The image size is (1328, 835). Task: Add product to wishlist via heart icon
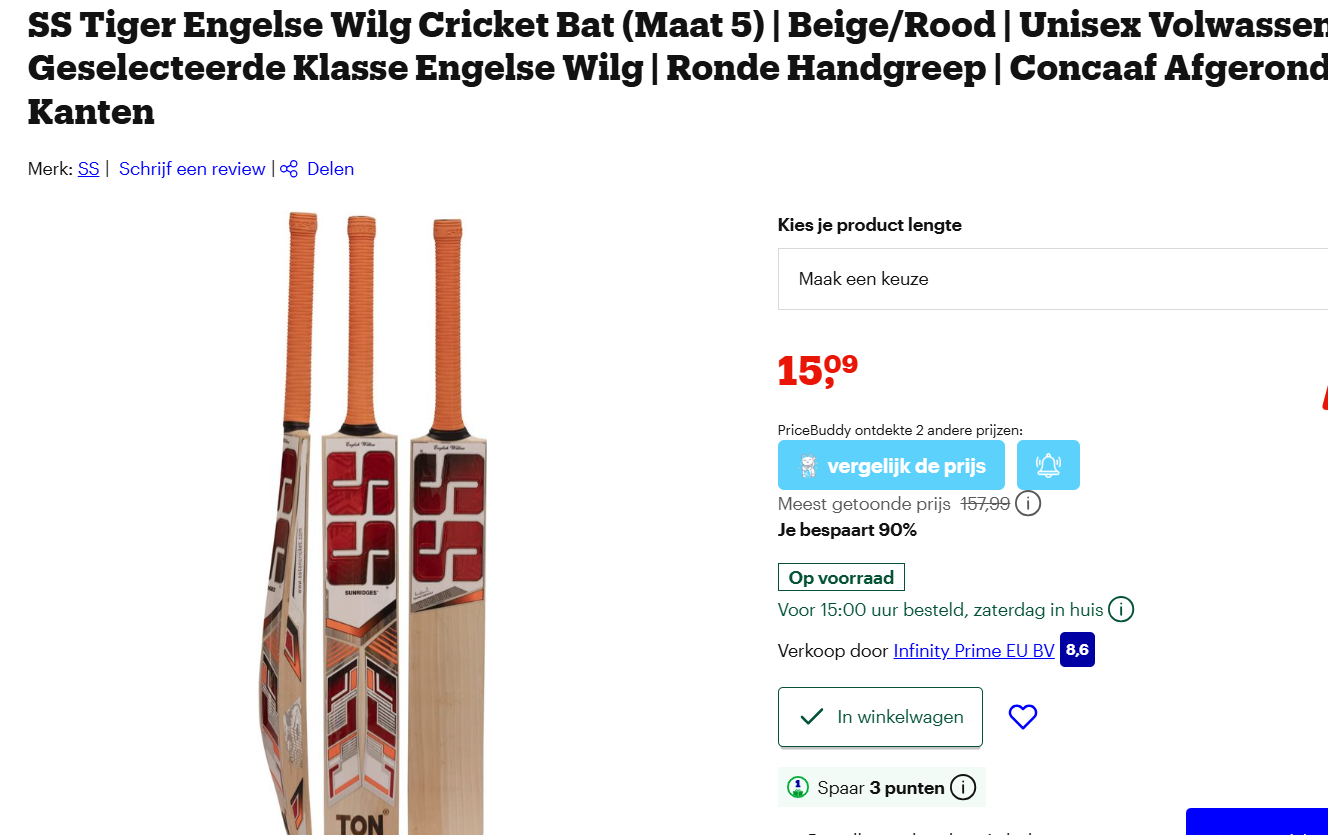1022,716
